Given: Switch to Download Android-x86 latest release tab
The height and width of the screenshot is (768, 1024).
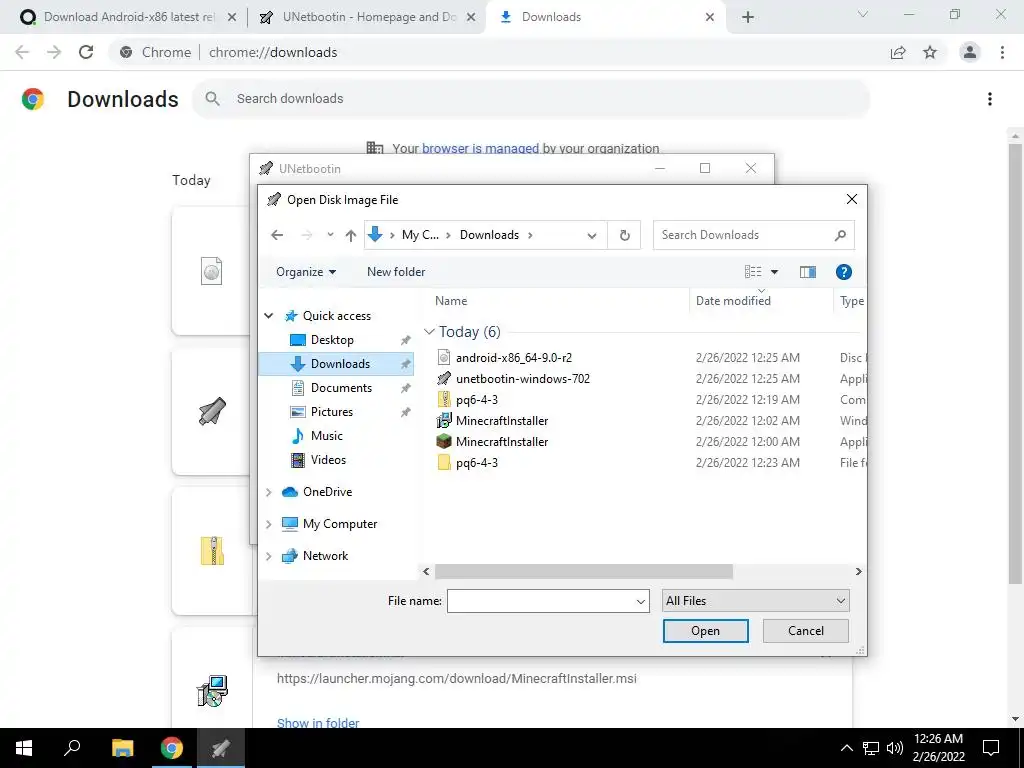Looking at the screenshot, I should pyautogui.click(x=128, y=17).
